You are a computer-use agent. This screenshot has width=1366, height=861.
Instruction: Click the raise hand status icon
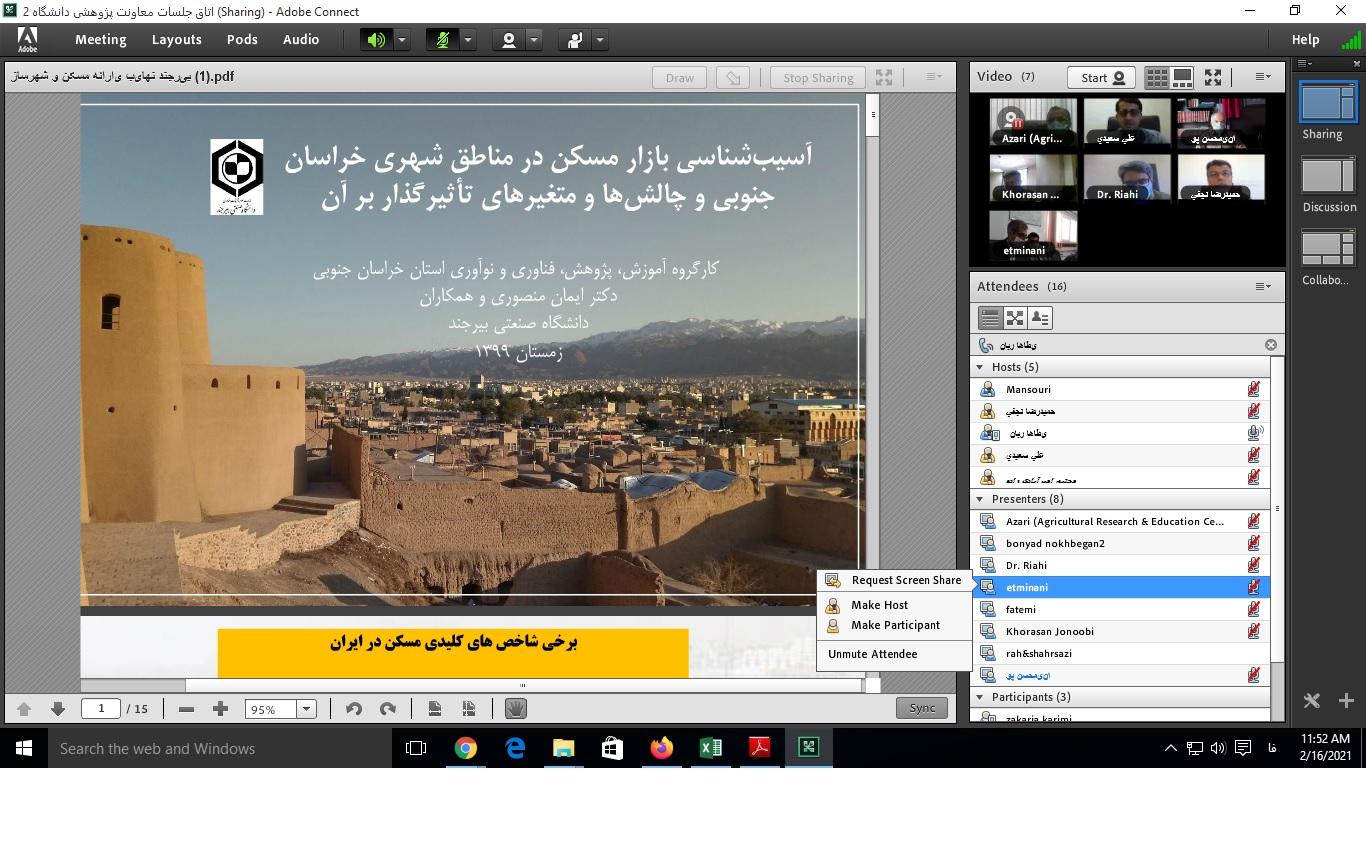coord(574,40)
